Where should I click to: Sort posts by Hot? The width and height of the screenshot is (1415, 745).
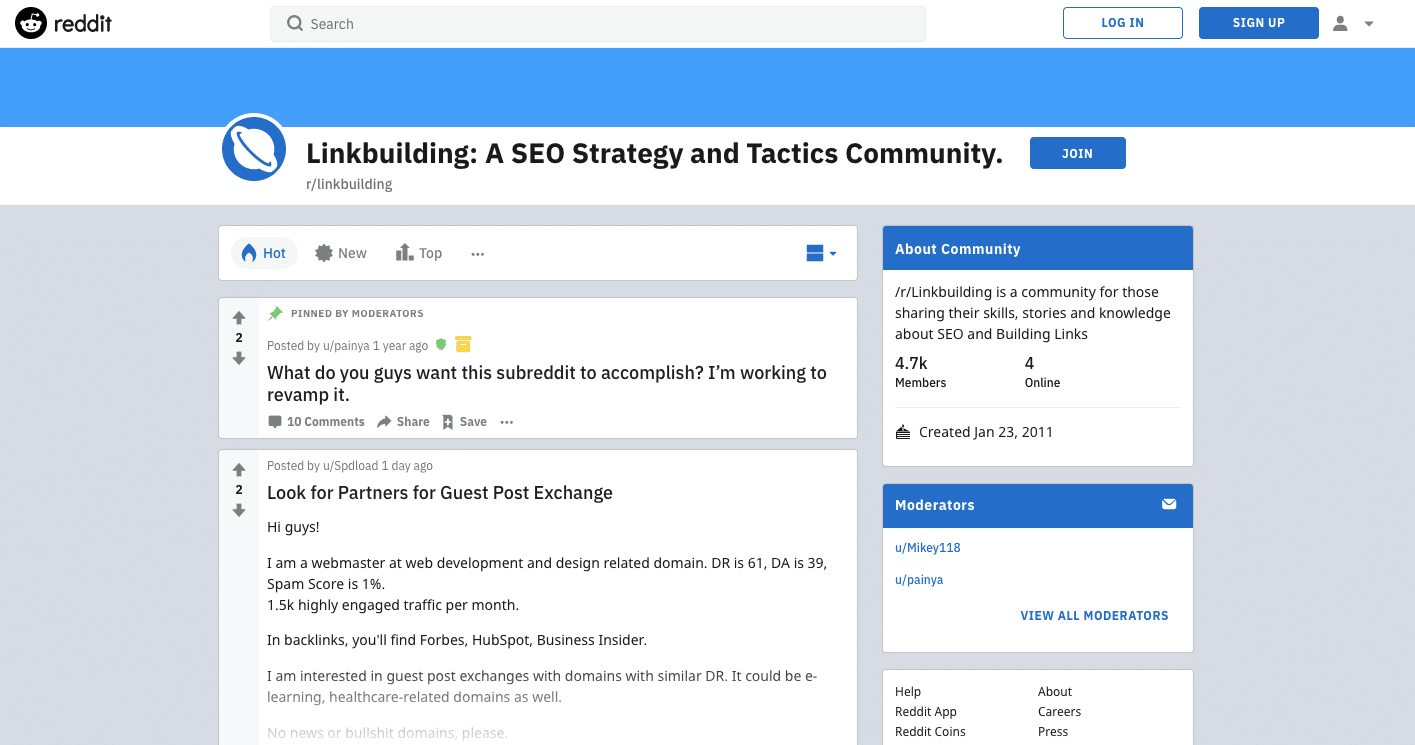coord(264,253)
